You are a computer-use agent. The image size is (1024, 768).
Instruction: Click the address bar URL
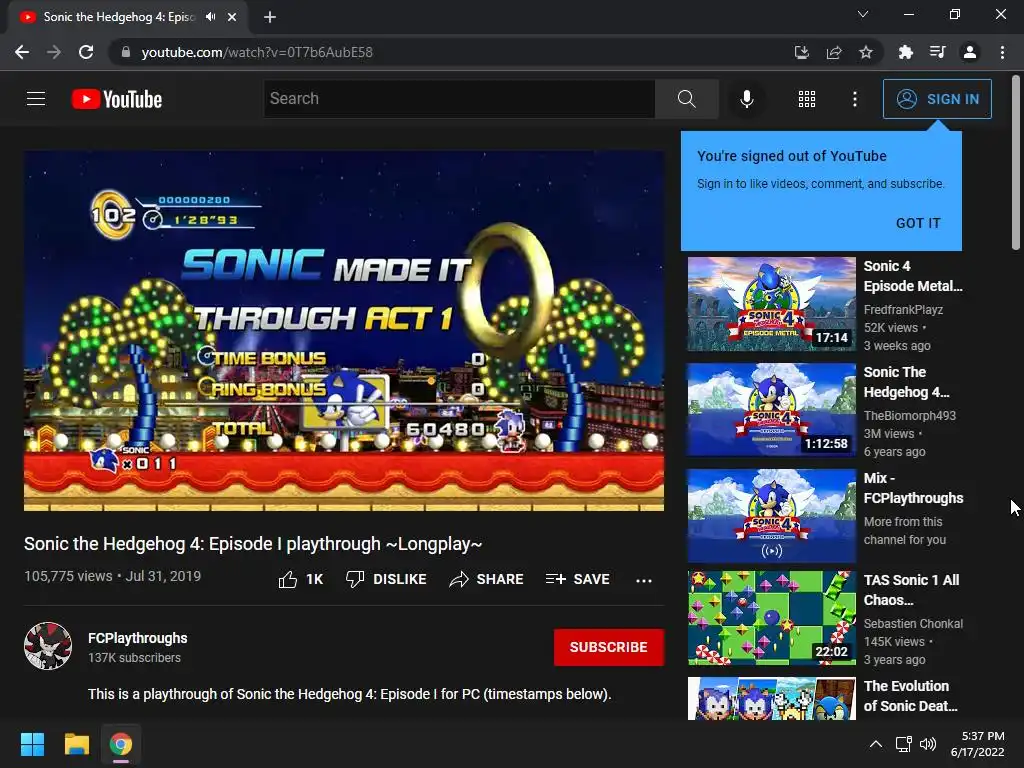click(257, 52)
